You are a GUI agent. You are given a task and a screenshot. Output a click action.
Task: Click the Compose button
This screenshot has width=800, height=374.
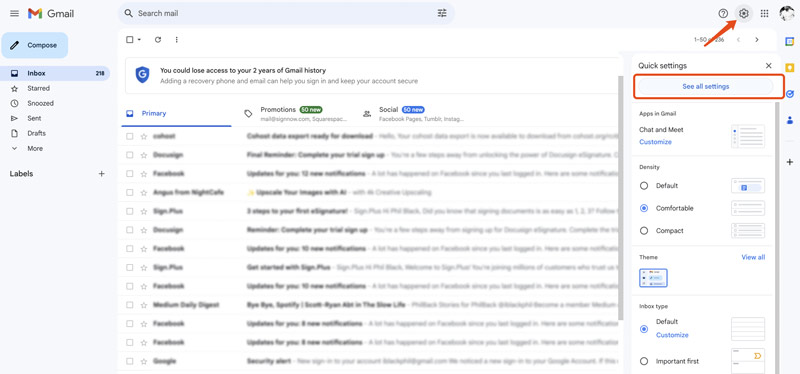click(35, 45)
